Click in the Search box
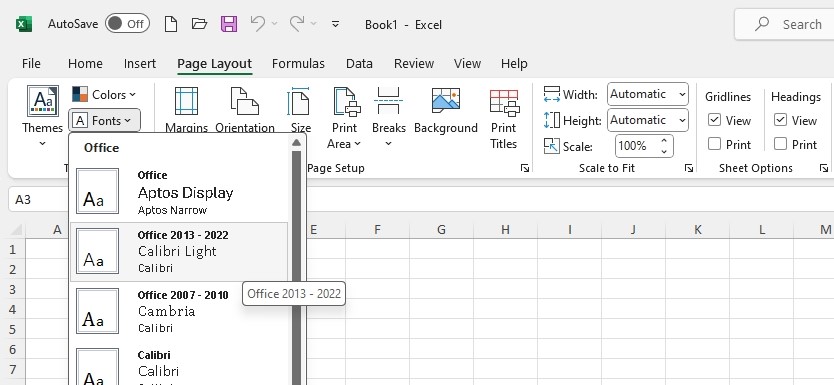Image resolution: width=834 pixels, height=385 pixels. [784, 24]
